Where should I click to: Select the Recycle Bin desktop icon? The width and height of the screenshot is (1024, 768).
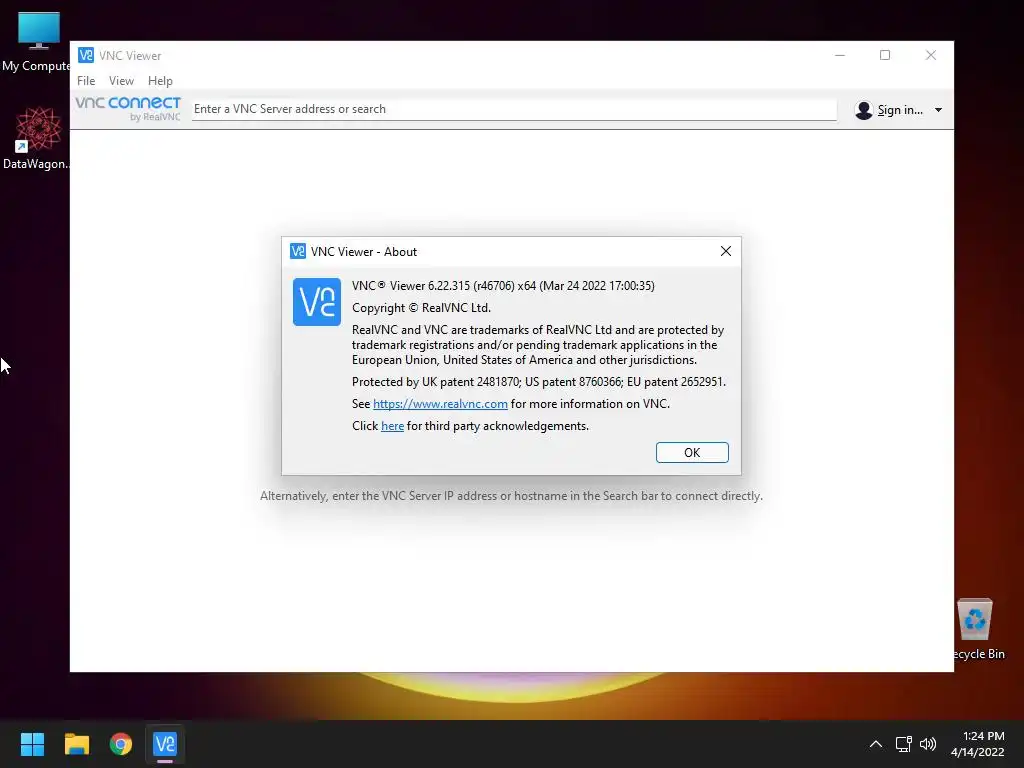click(976, 630)
